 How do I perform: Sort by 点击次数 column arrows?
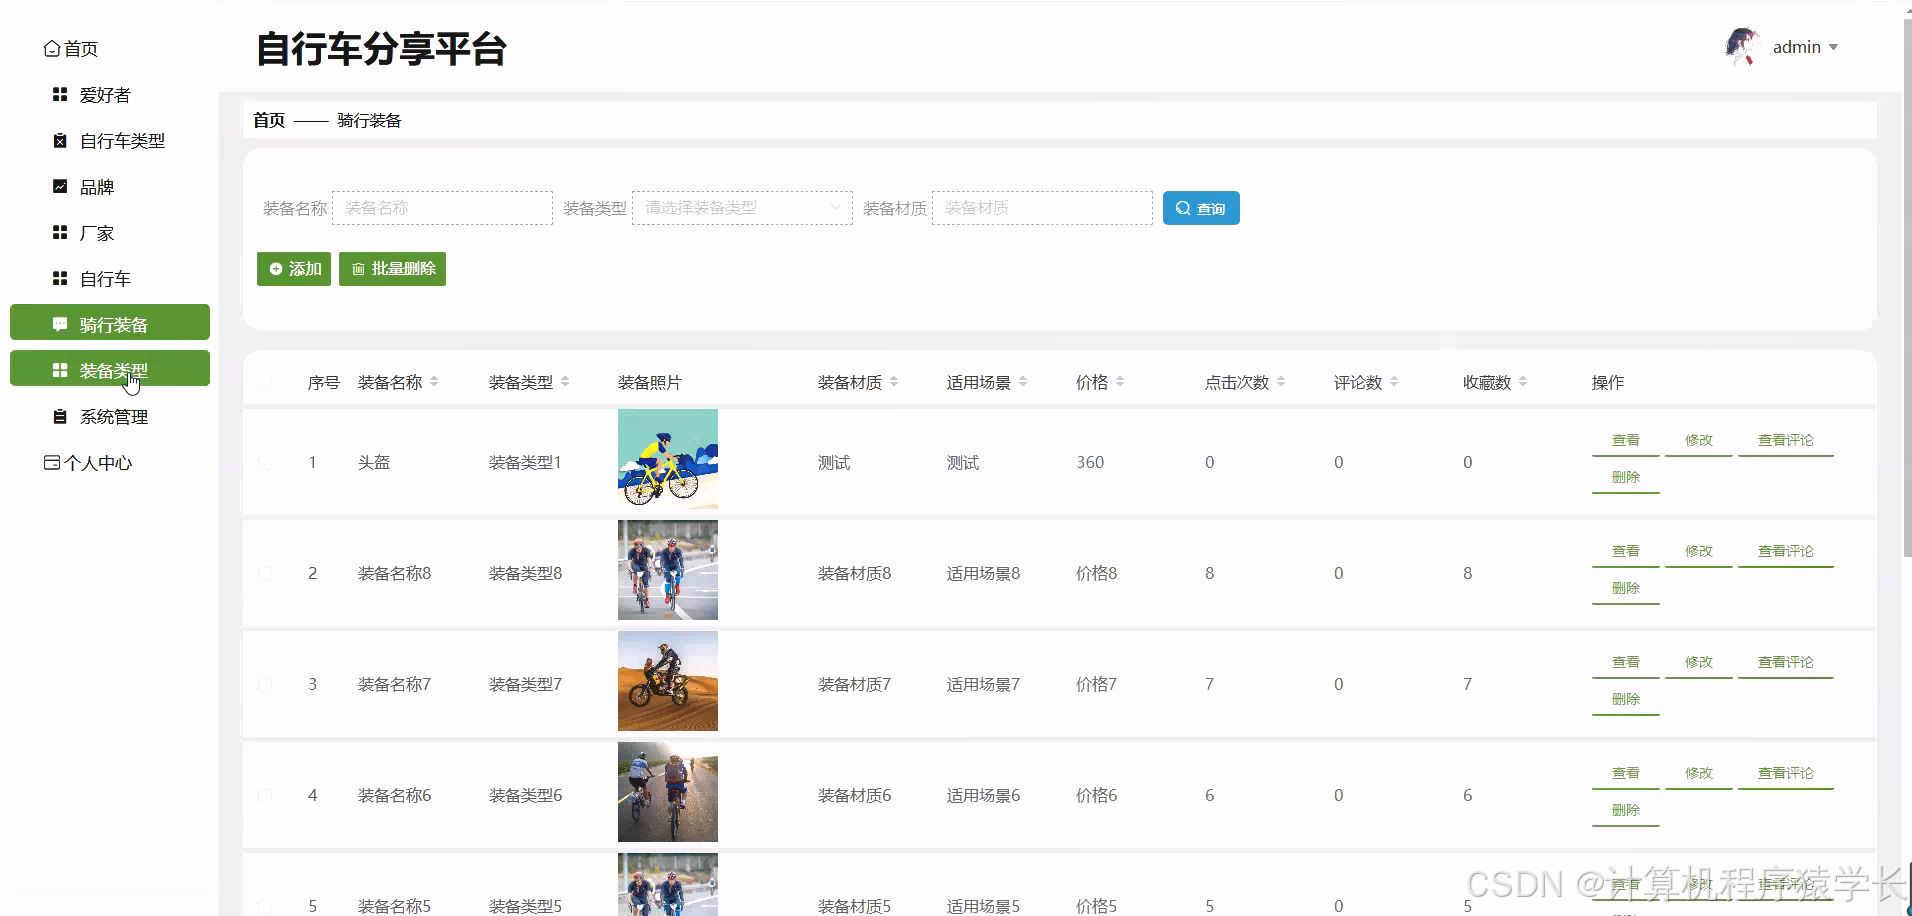[1281, 382]
